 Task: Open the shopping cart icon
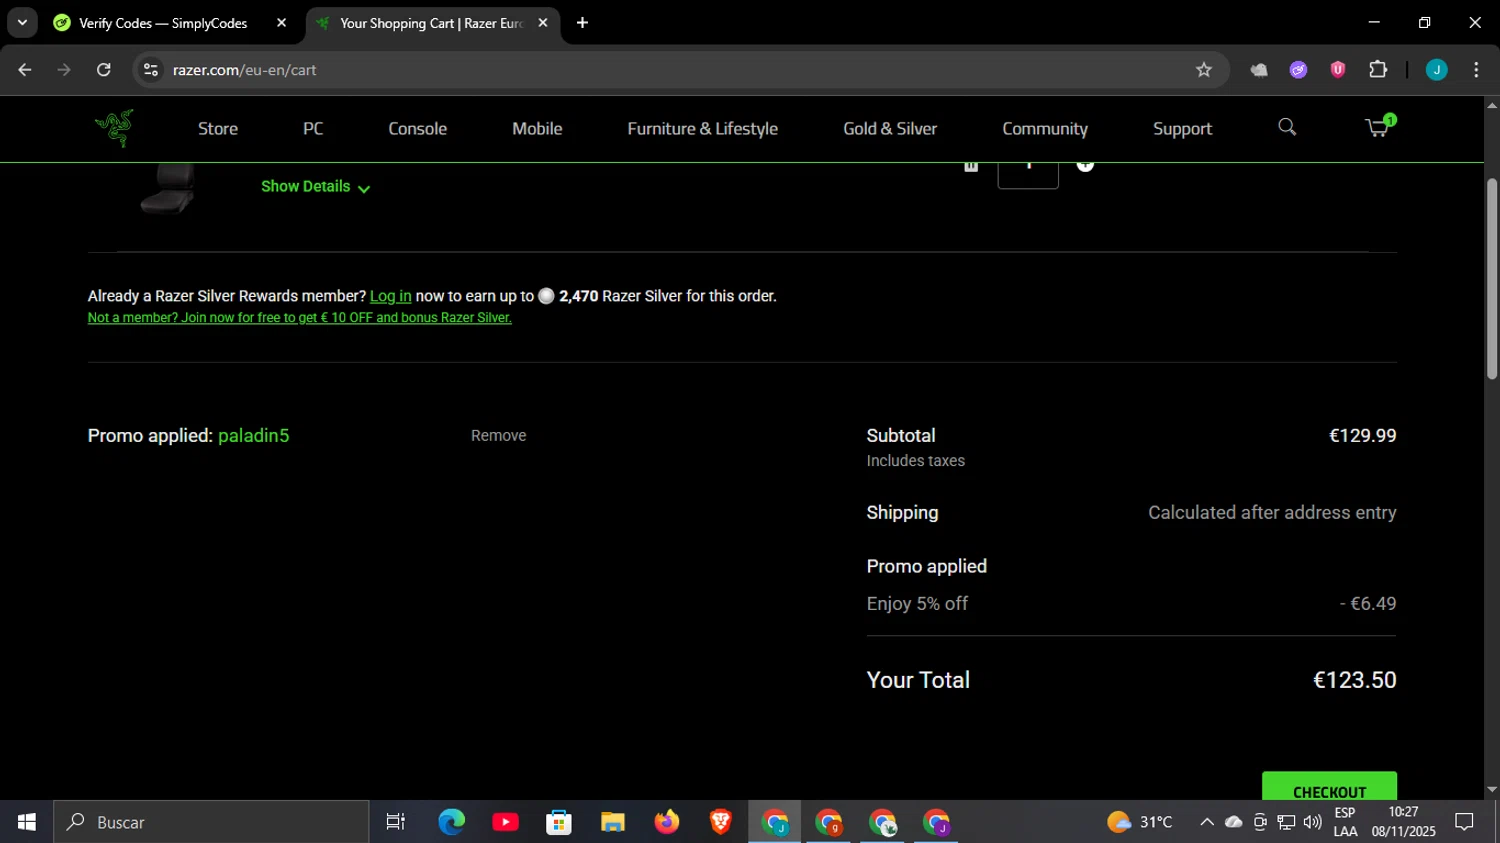[x=1379, y=127]
